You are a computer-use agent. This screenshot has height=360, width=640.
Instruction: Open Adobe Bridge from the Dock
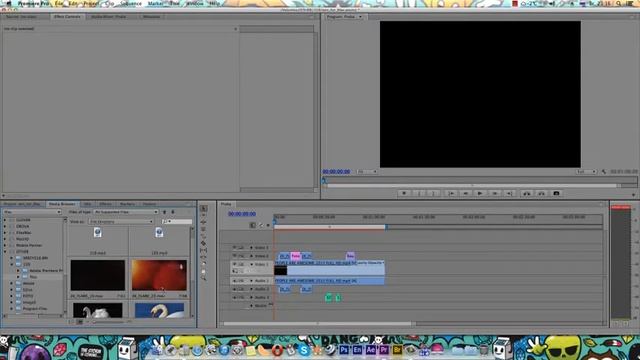[x=397, y=350]
